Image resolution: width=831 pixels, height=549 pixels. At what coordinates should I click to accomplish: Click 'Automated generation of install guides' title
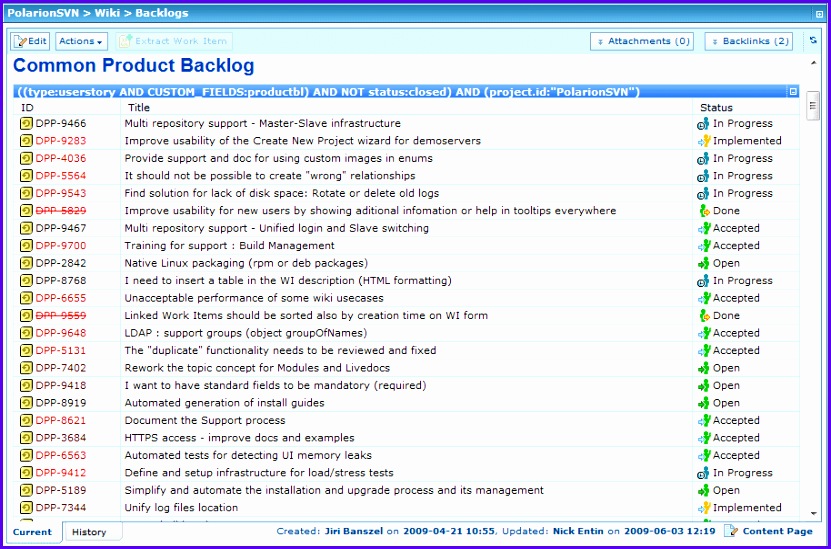[224, 404]
